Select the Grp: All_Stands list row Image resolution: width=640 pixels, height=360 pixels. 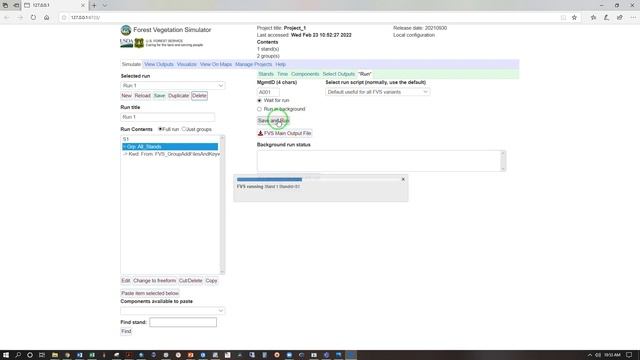tap(170, 147)
